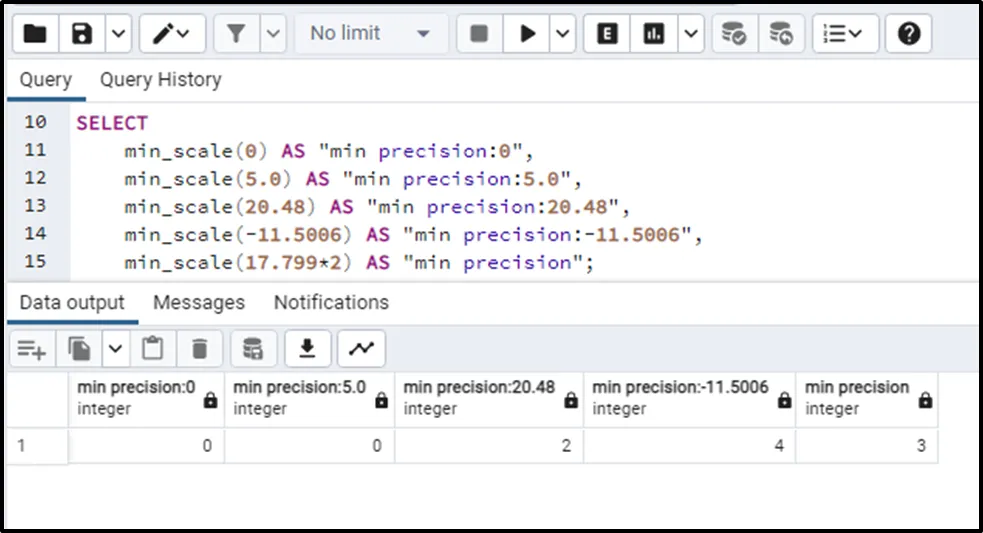This screenshot has height=533, width=983.
Task: Switch to the Query History tab
Action: click(160, 80)
